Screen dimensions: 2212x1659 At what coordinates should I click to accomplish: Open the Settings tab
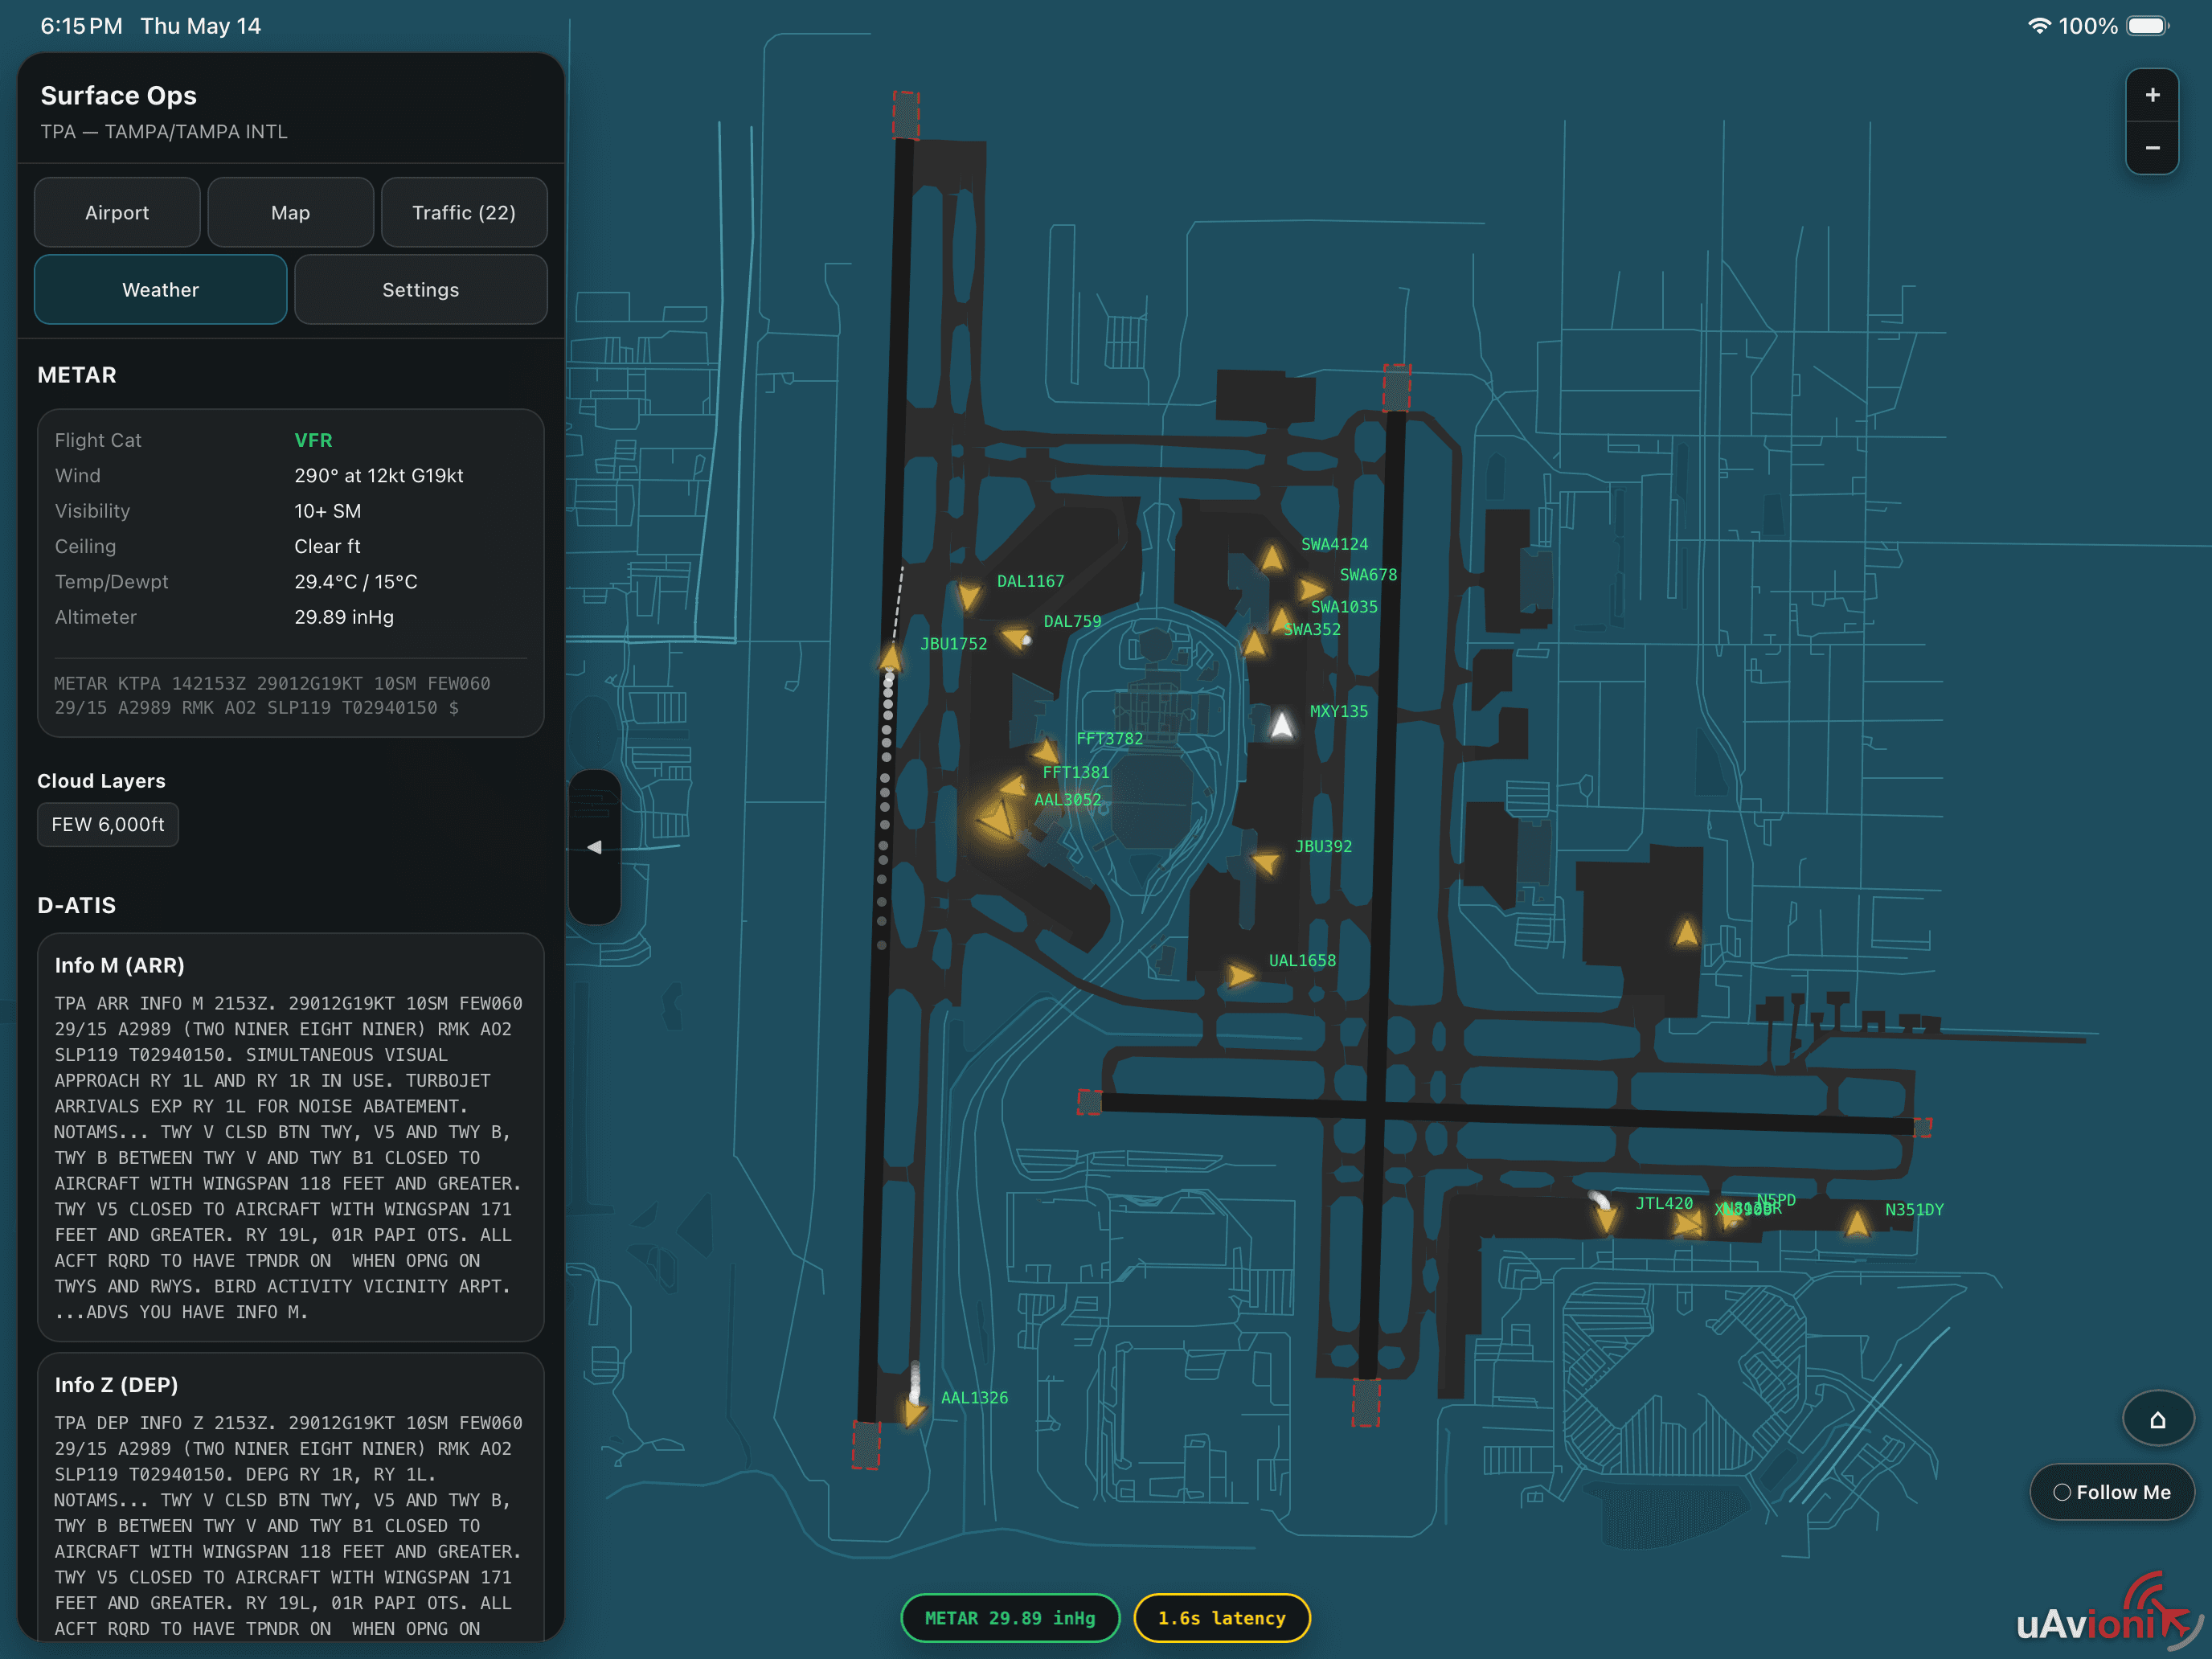tap(421, 290)
